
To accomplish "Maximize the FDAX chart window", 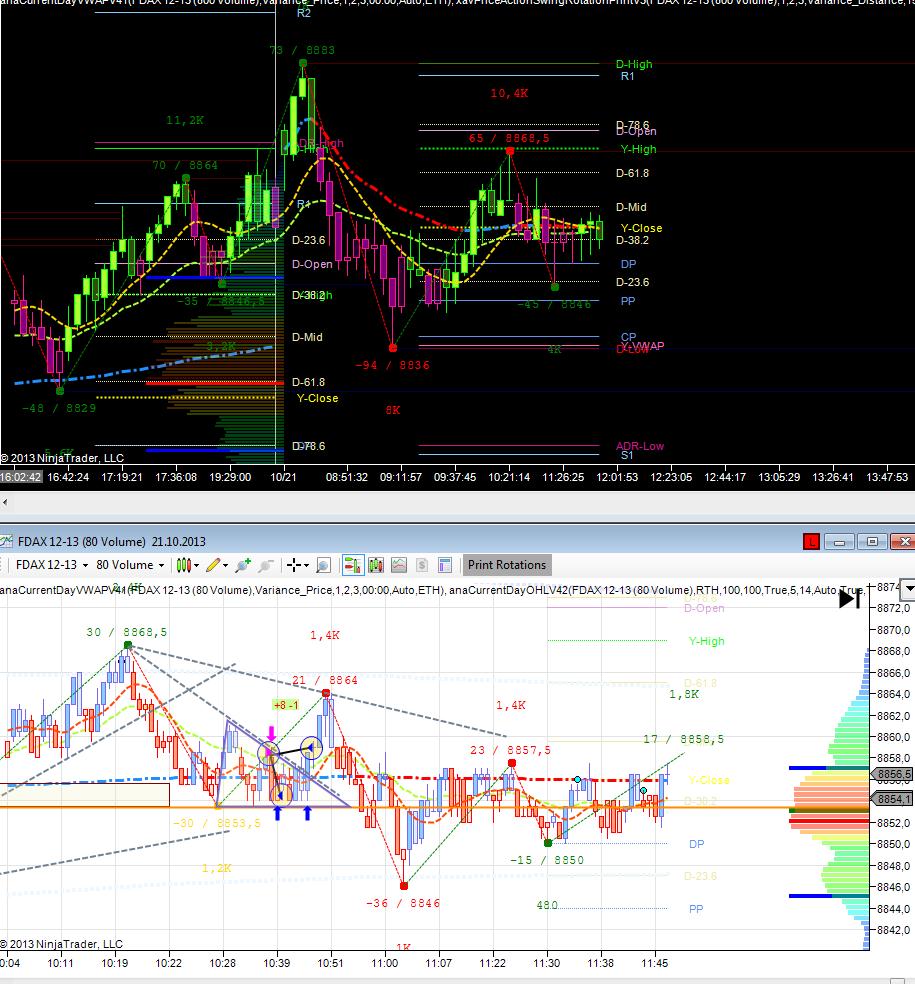I will pyautogui.click(x=872, y=542).
